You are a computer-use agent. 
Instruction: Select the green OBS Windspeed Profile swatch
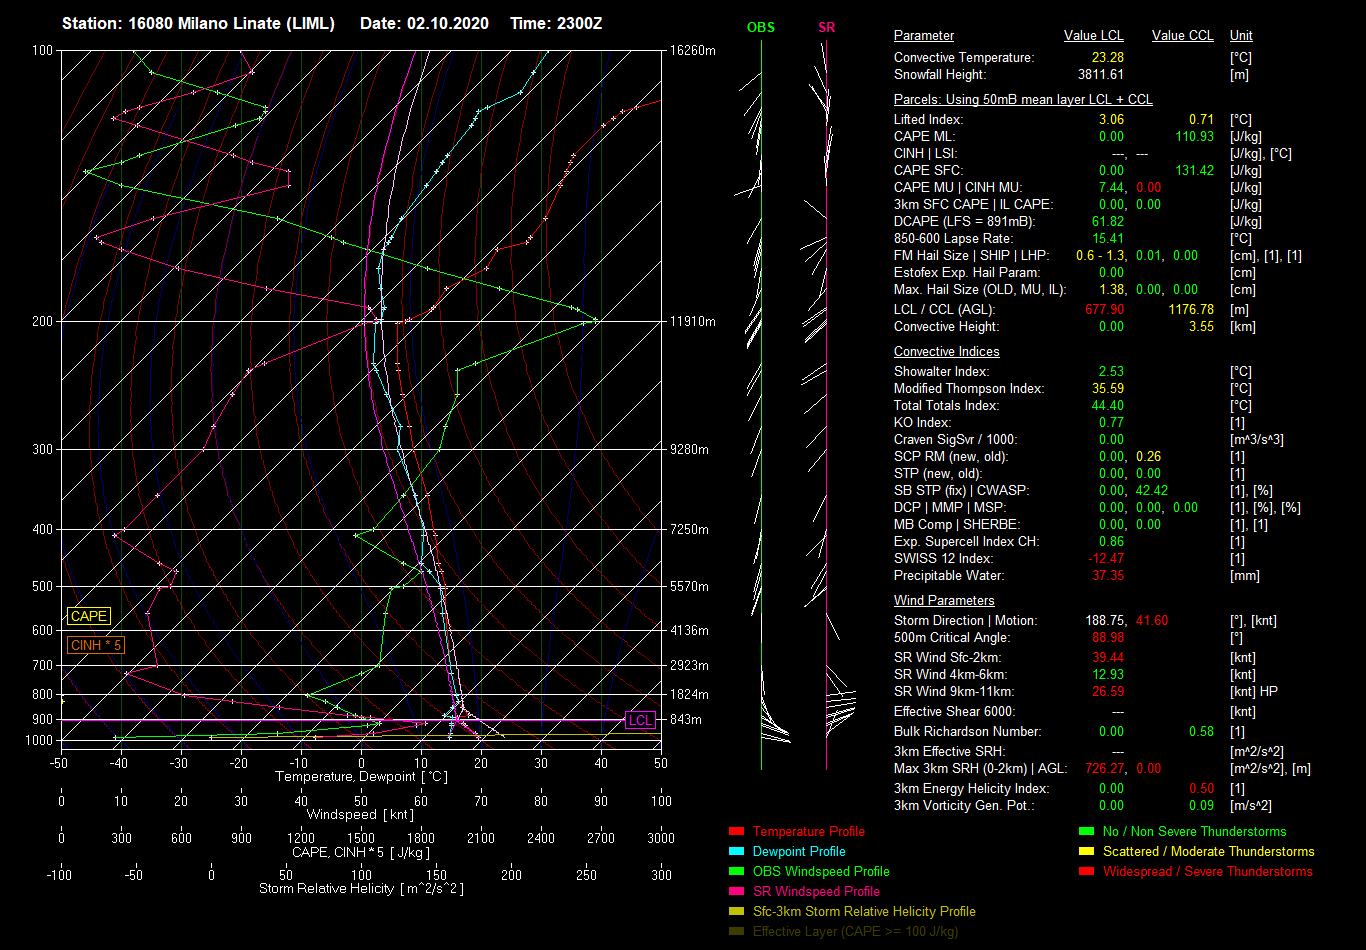pyautogui.click(x=736, y=872)
